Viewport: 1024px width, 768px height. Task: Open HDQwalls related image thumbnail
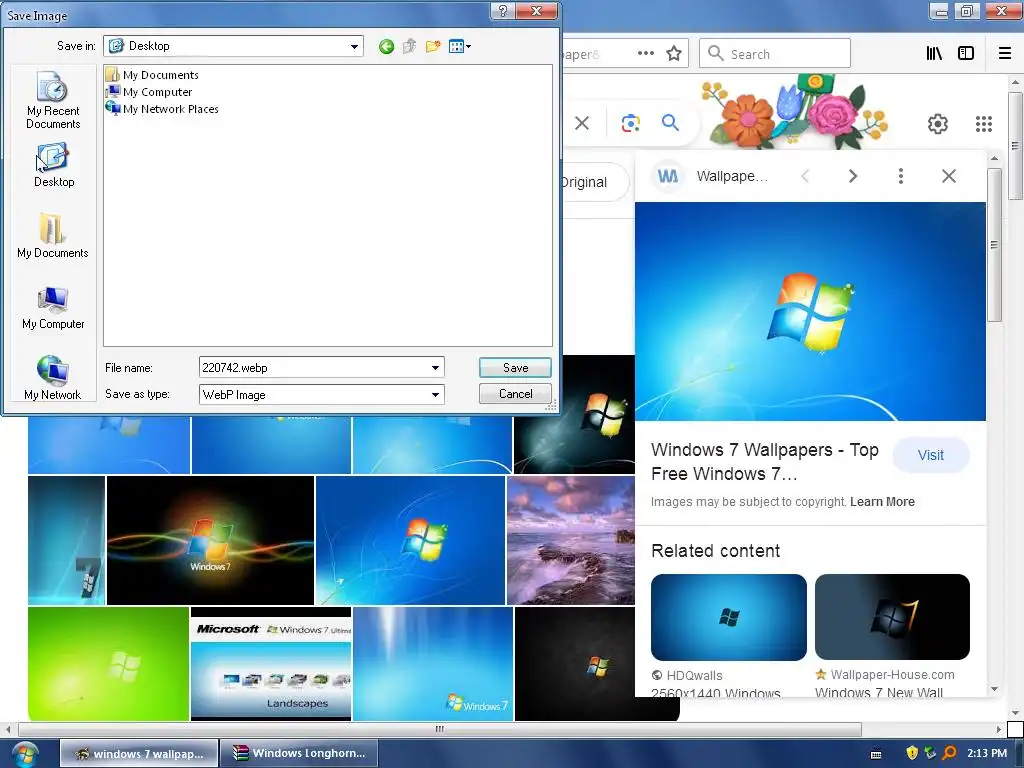[729, 617]
